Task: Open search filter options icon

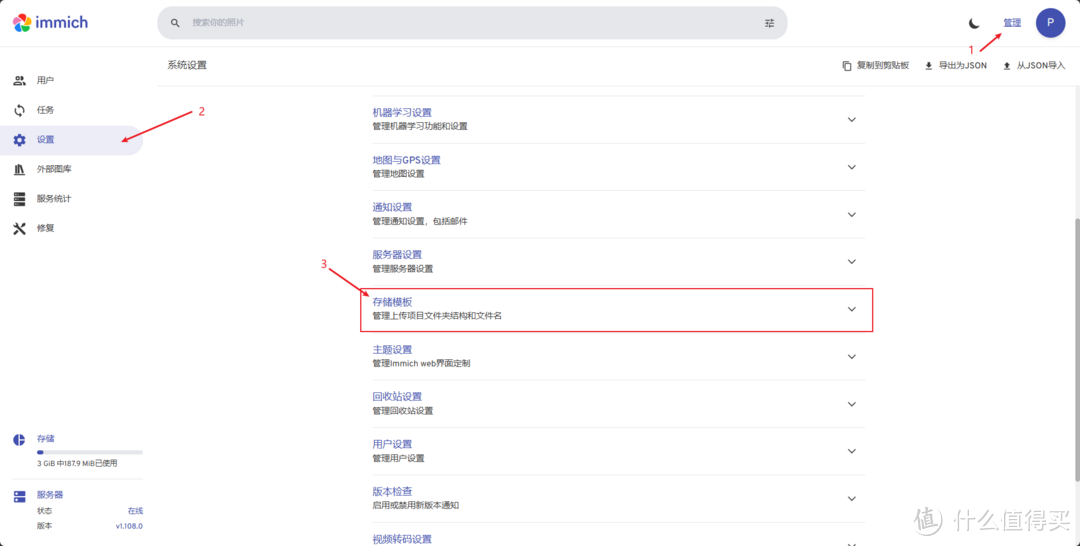Action: point(769,23)
